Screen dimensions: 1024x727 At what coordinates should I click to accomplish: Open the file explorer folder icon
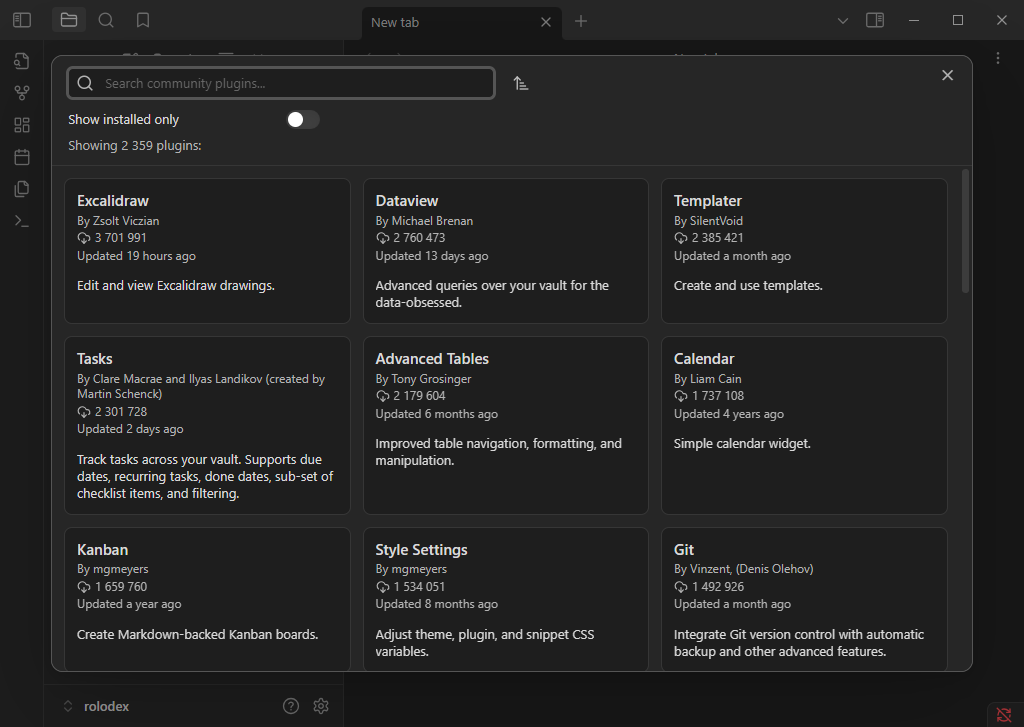click(69, 20)
